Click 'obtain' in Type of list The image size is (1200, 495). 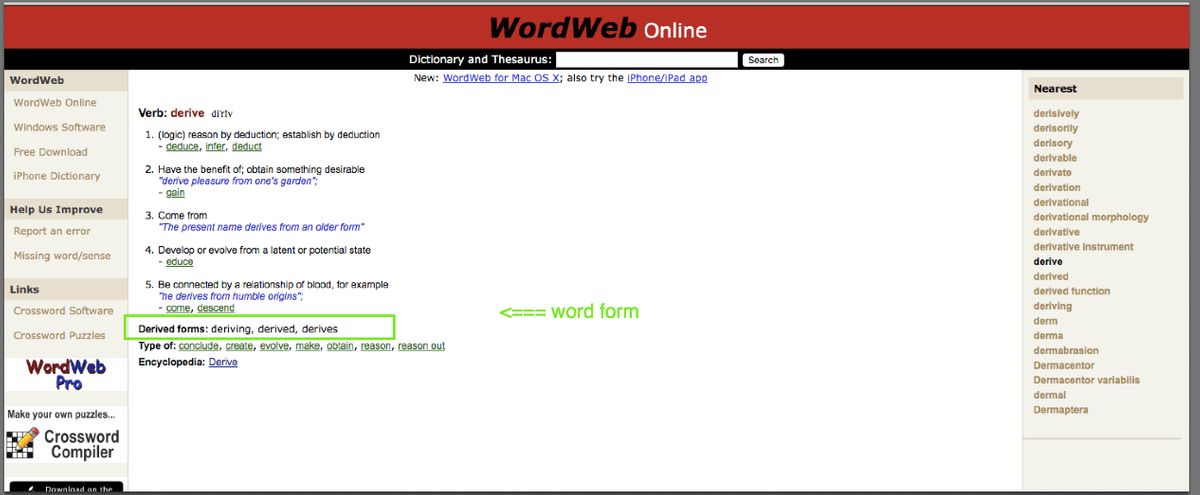click(340, 346)
